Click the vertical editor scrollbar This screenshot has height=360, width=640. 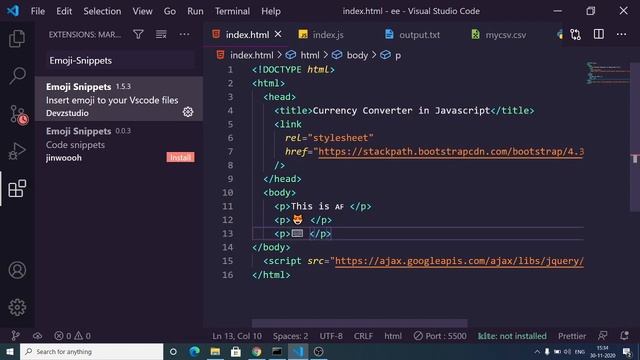coord(635,137)
